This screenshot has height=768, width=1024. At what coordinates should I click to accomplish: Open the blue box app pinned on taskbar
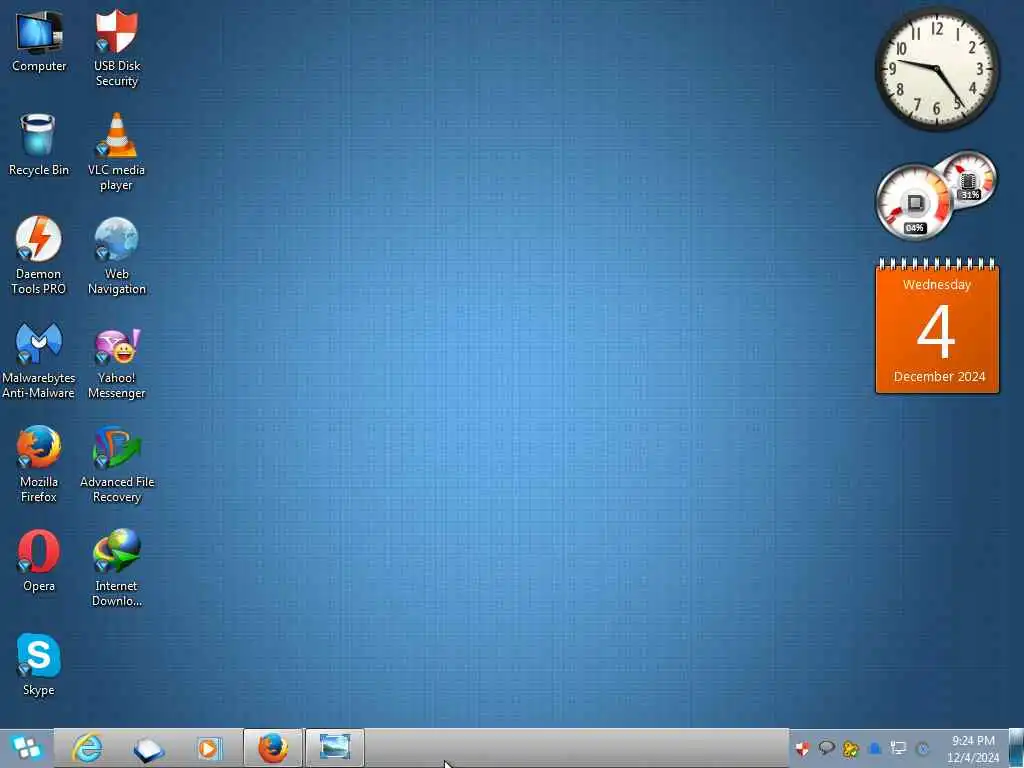pos(149,750)
